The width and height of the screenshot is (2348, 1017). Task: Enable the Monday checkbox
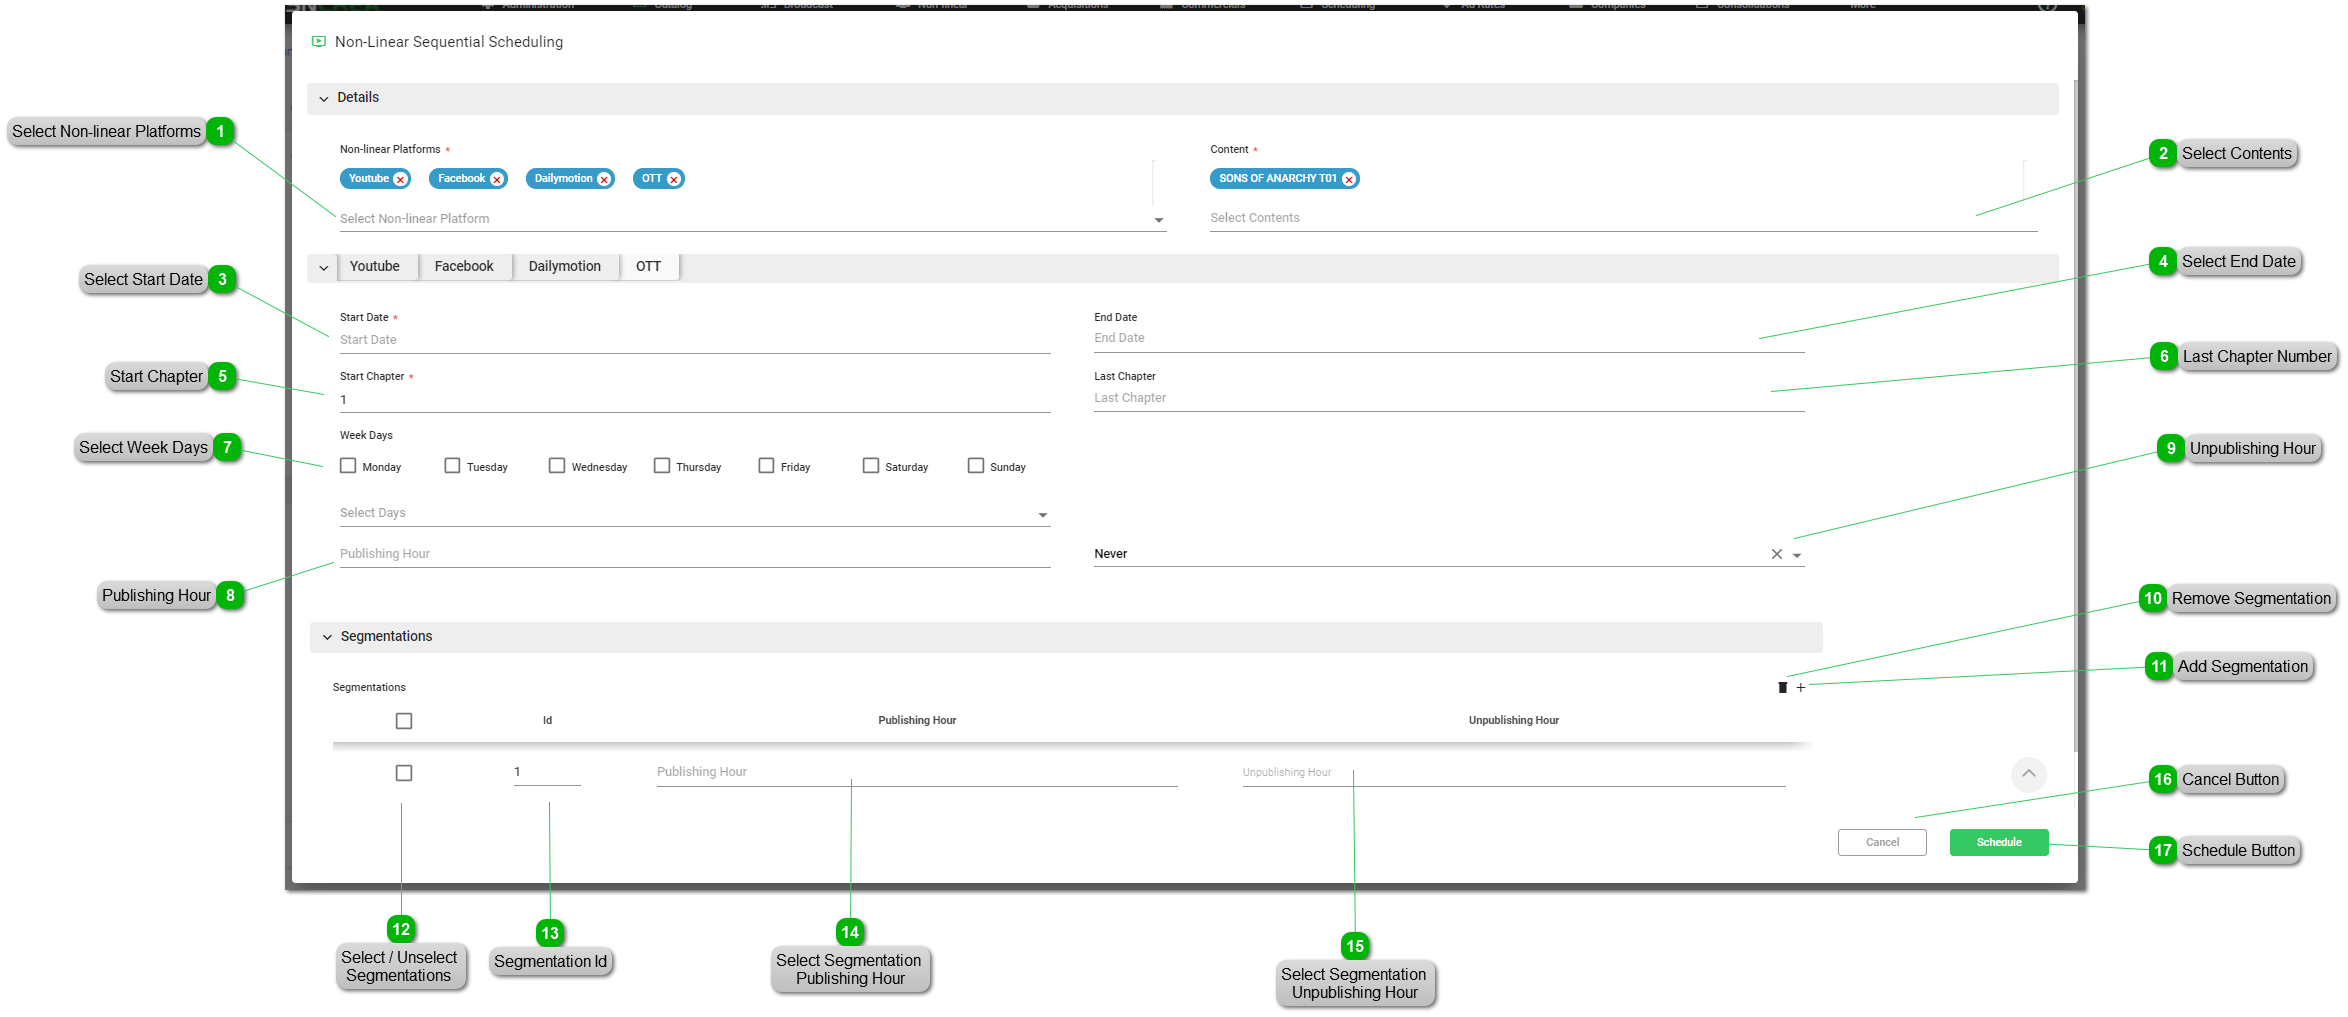(x=348, y=466)
